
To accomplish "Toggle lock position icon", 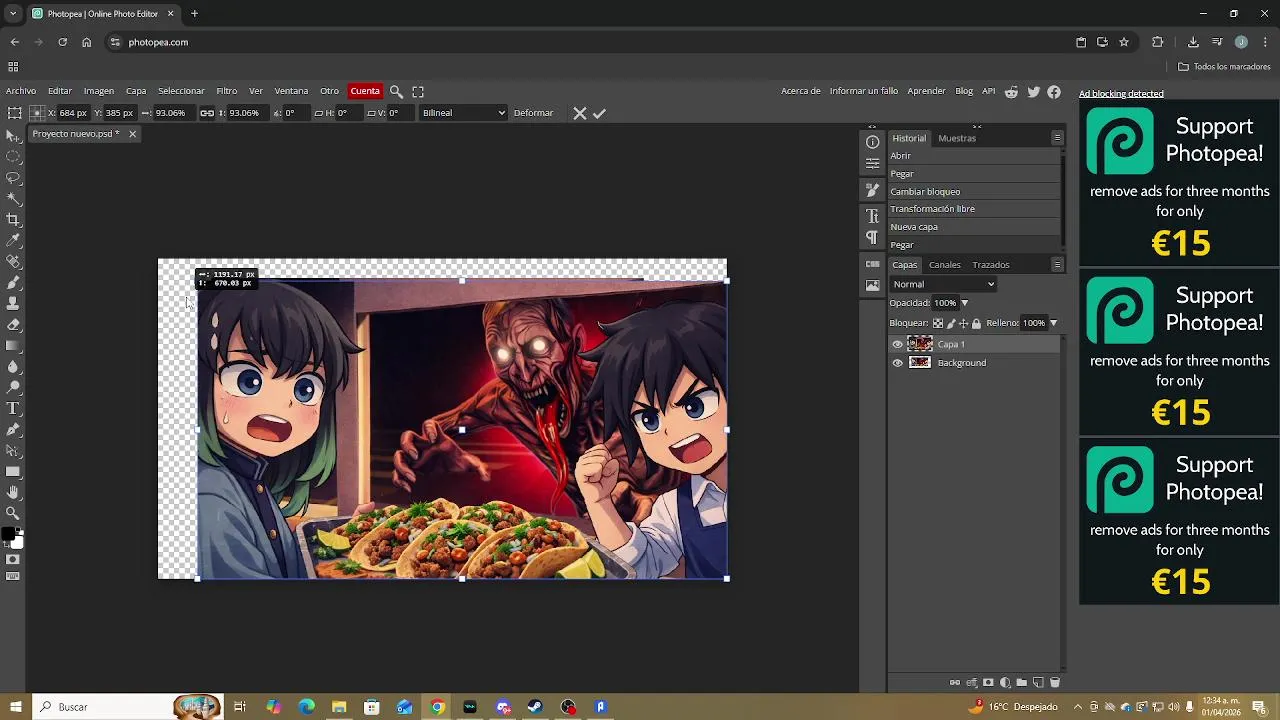I will (964, 323).
